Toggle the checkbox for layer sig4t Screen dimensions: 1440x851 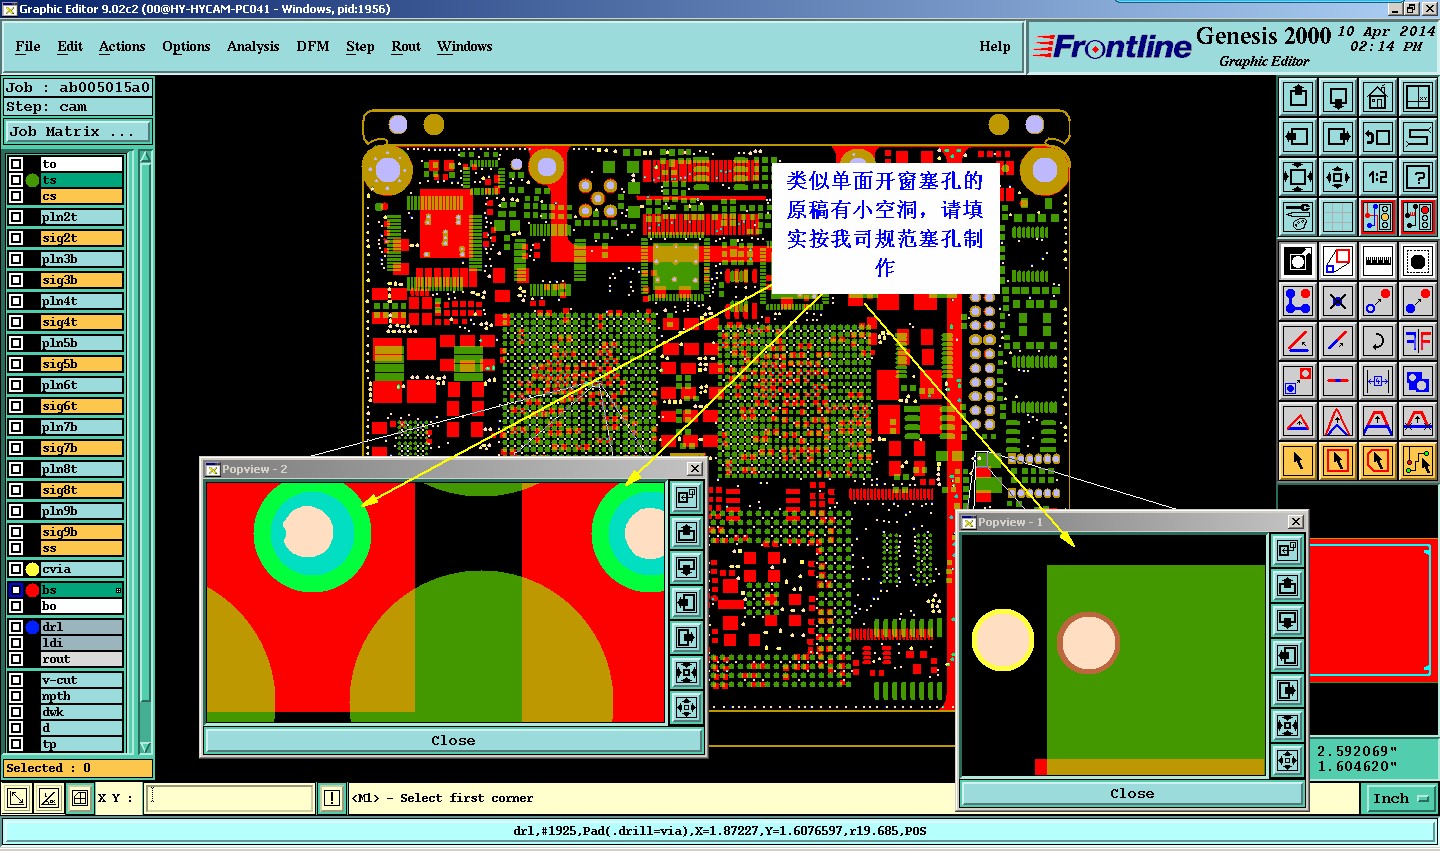[16, 322]
